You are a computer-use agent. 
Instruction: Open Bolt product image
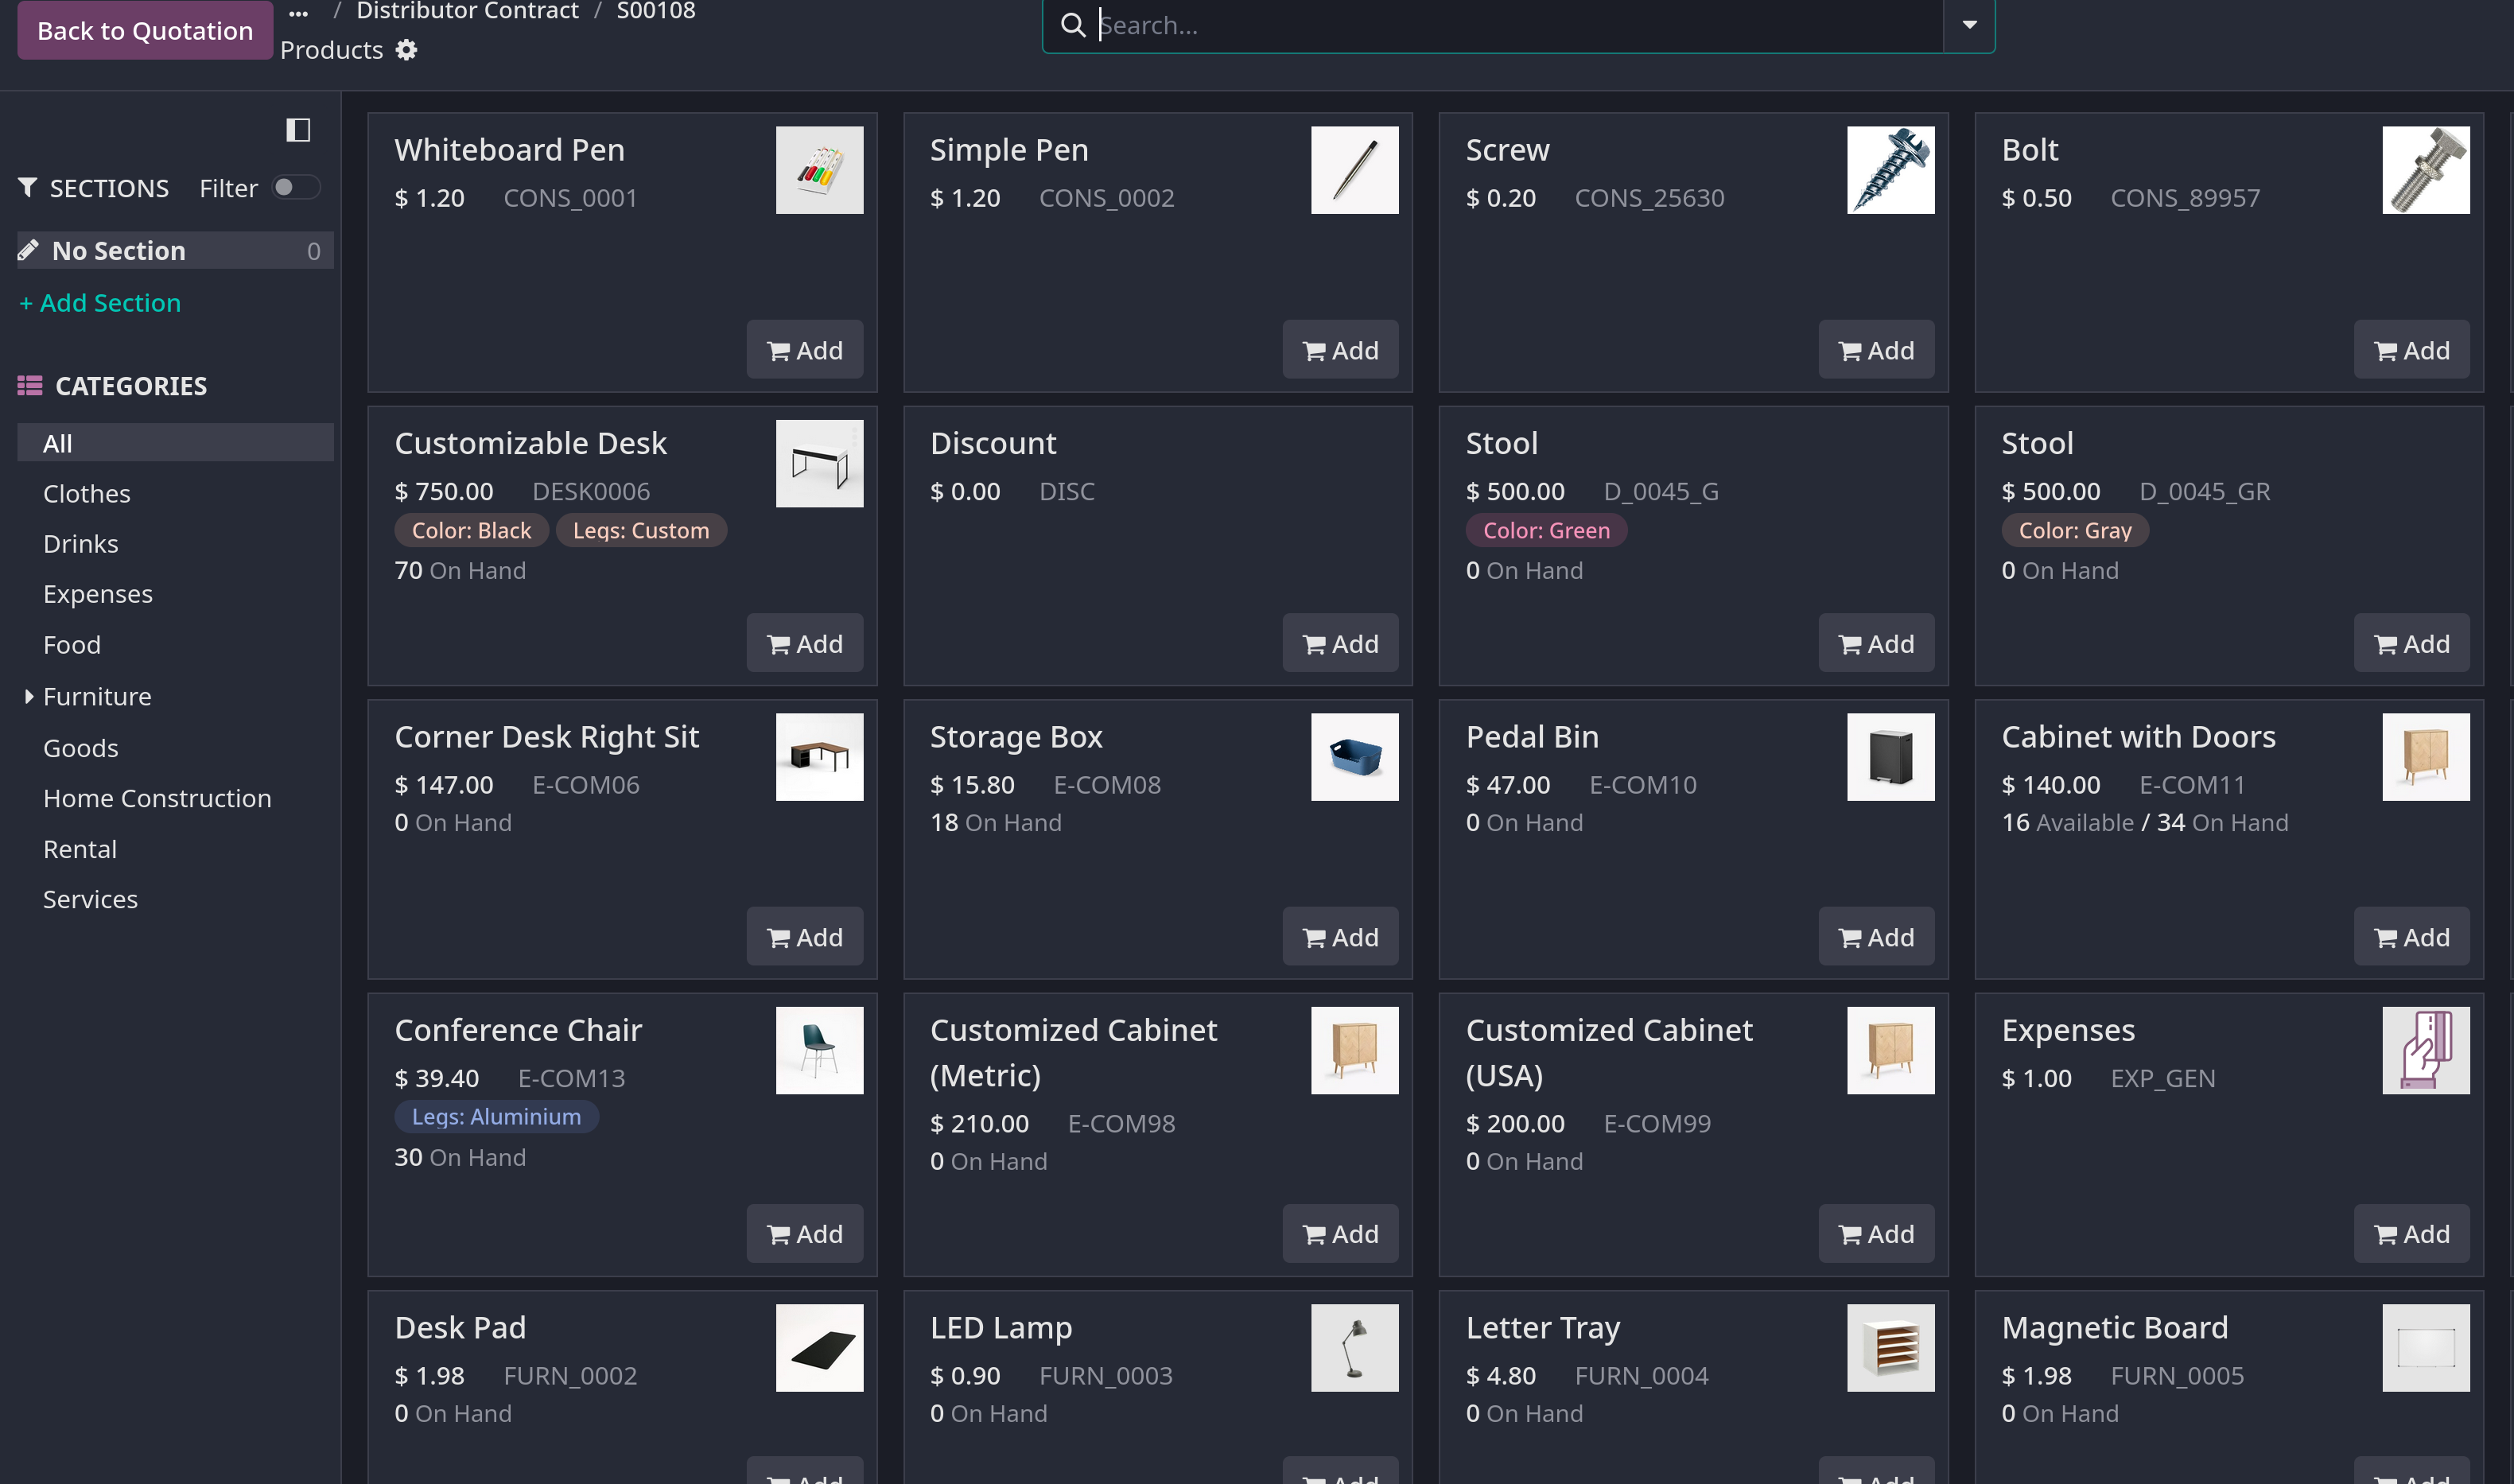pos(2425,170)
